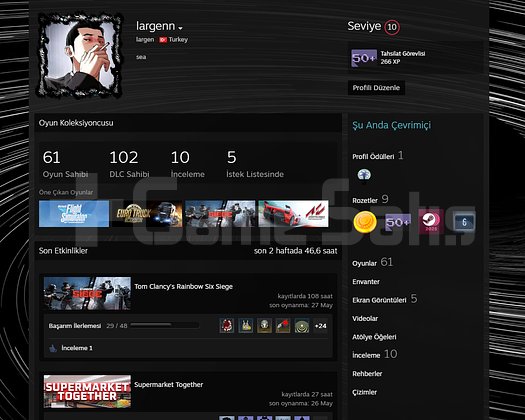This screenshot has width=525, height=420.
Task: Click the thumbs-up review icon
Action: 53,348
